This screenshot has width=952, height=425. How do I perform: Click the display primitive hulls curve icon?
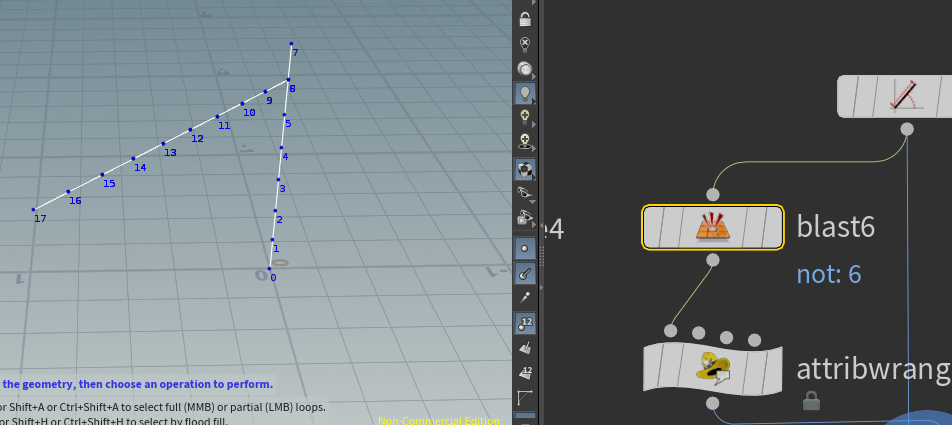[x=524, y=398]
